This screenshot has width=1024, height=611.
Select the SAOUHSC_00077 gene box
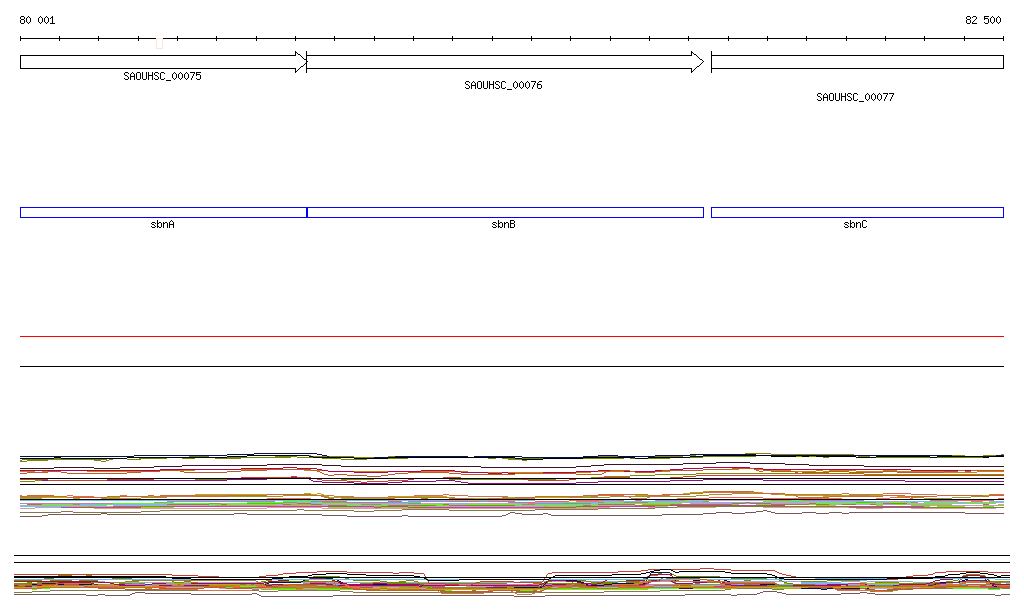pos(857,62)
